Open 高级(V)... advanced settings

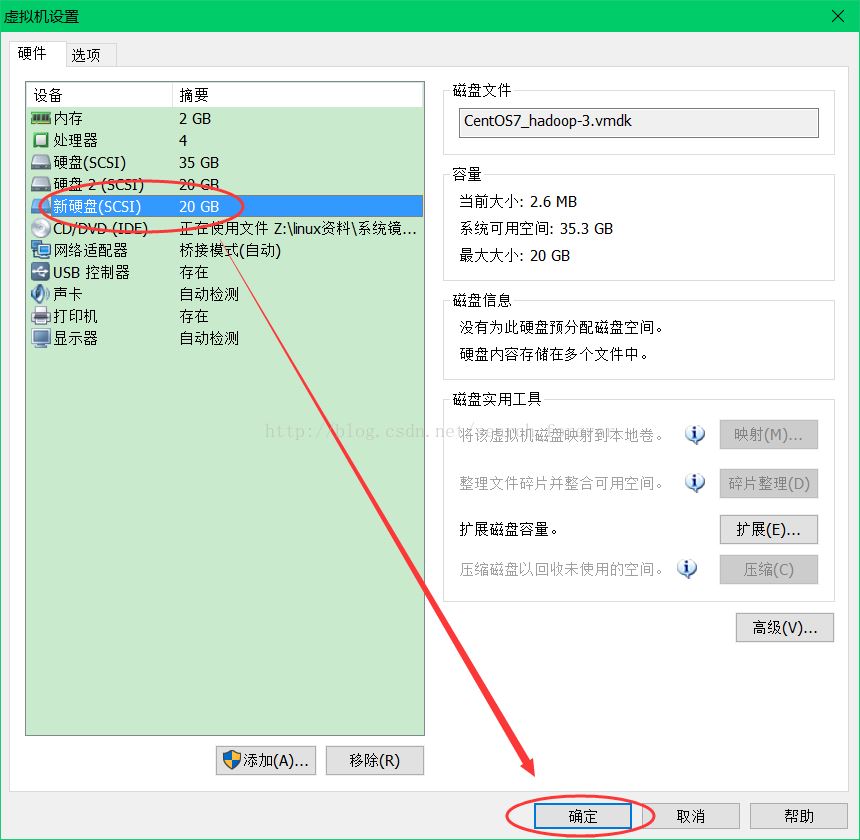(x=784, y=628)
